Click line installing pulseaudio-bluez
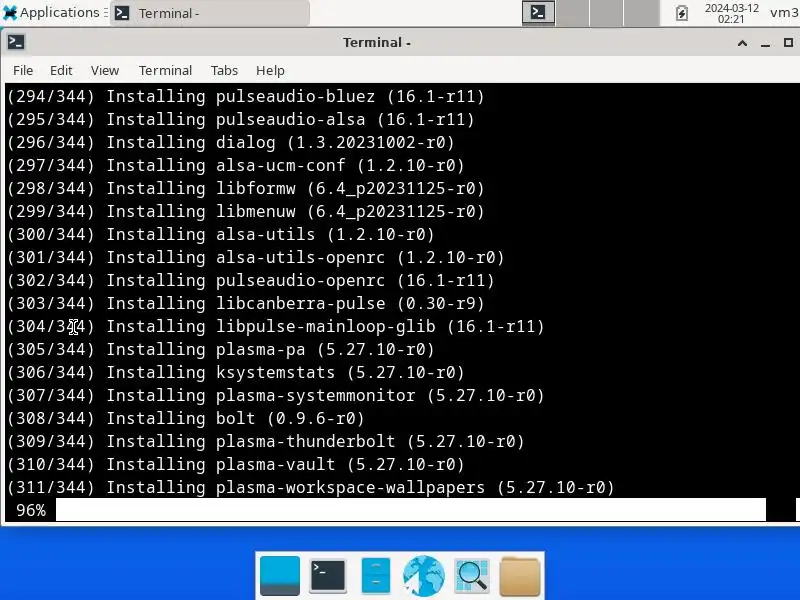Image resolution: width=800 pixels, height=600 pixels. click(x=245, y=96)
